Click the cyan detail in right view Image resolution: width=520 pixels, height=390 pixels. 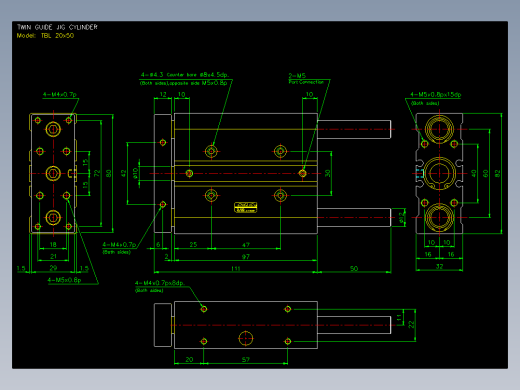420,173
